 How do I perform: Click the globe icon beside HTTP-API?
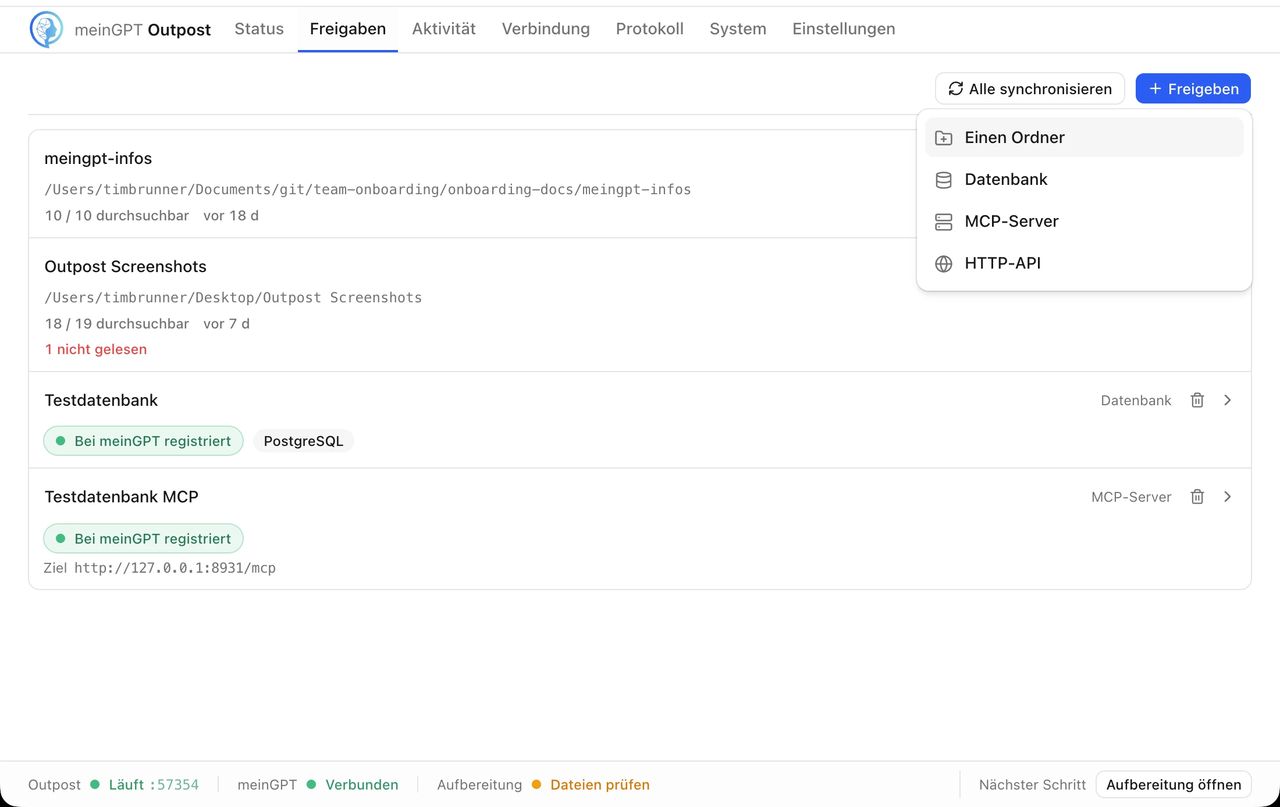943,264
